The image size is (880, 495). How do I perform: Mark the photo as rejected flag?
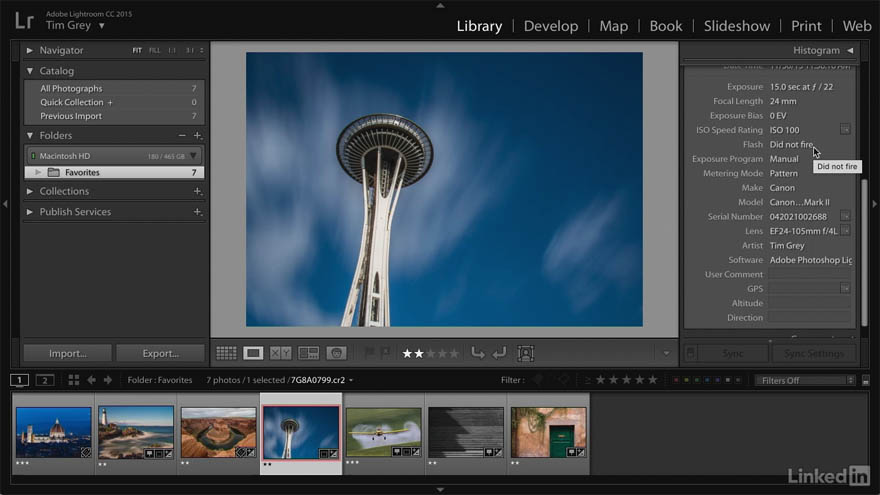[x=386, y=353]
